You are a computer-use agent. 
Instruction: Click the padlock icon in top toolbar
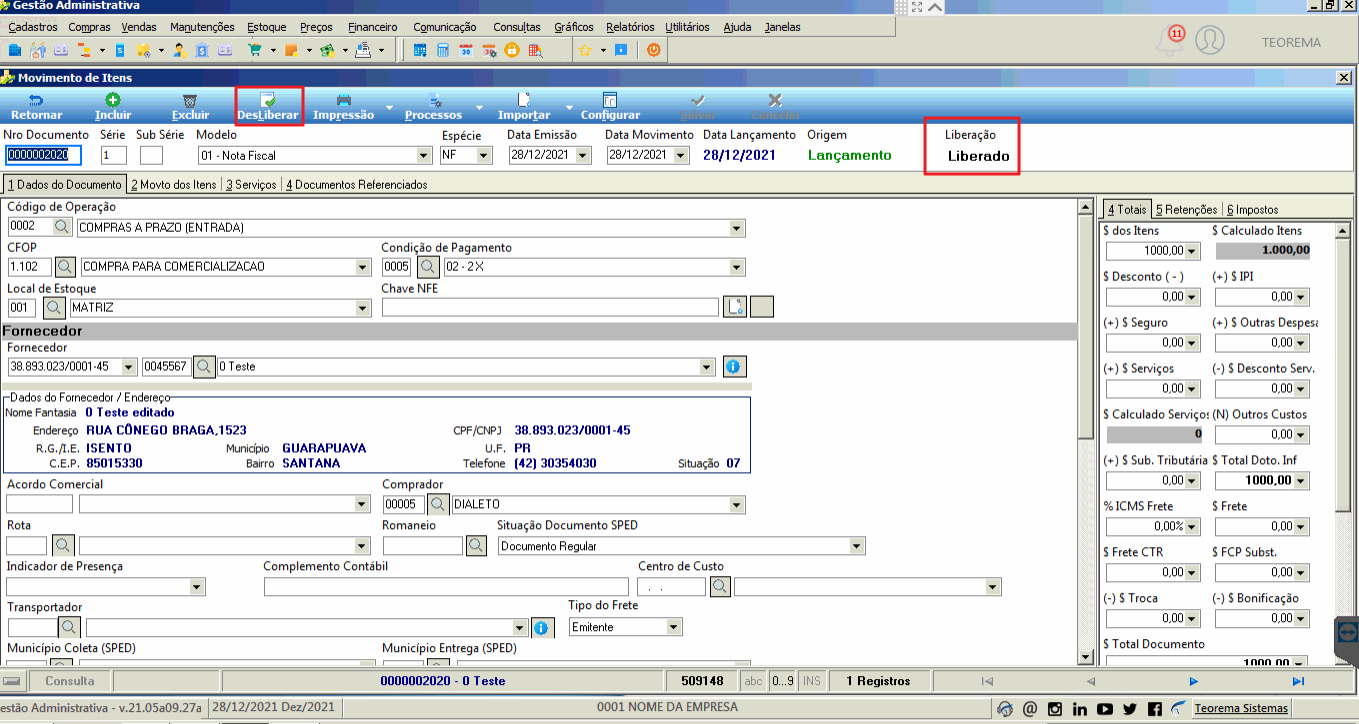511,49
